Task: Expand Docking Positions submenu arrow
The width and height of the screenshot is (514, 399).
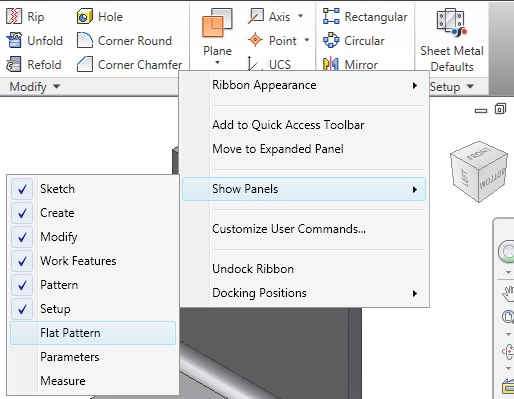Action: (415, 293)
